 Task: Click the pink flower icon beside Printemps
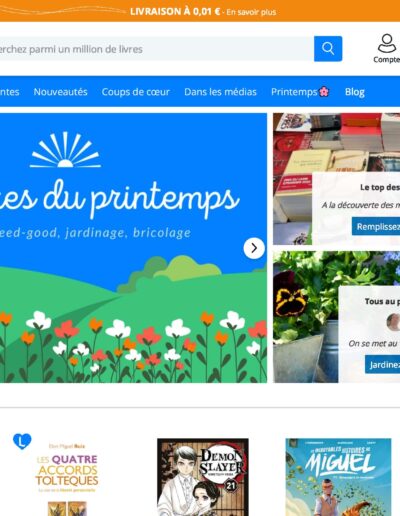click(324, 92)
